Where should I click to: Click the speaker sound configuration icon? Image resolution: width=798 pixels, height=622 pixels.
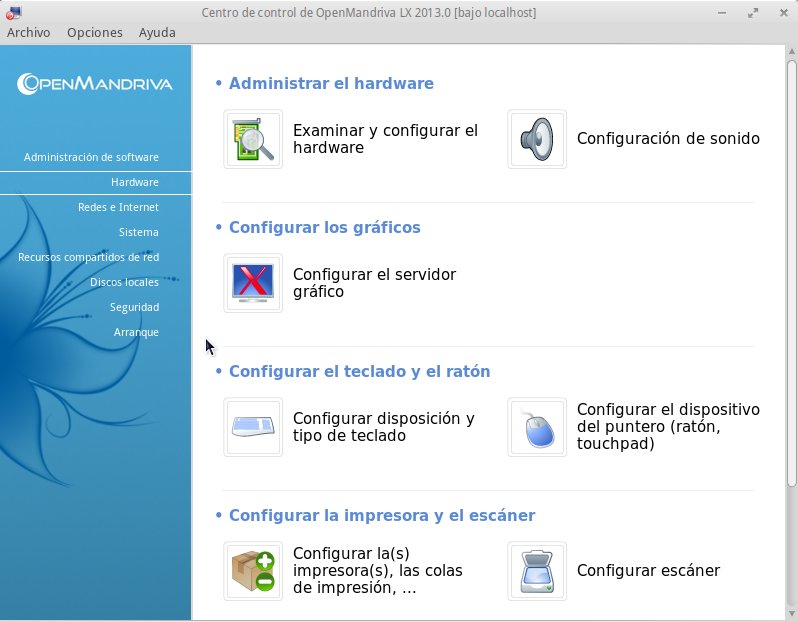click(537, 139)
